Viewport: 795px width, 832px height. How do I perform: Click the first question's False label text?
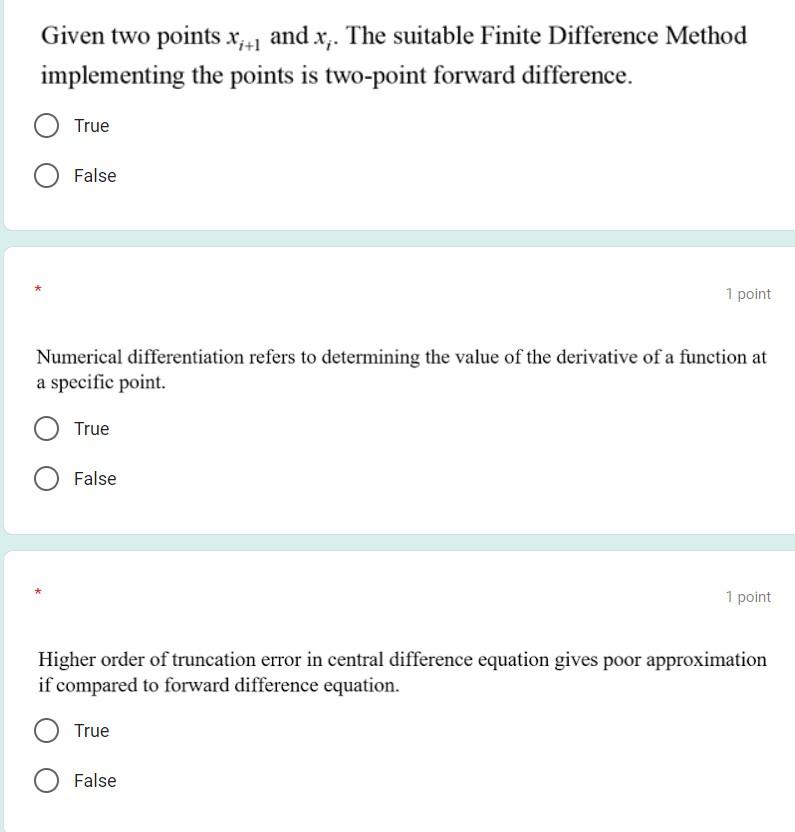[95, 176]
